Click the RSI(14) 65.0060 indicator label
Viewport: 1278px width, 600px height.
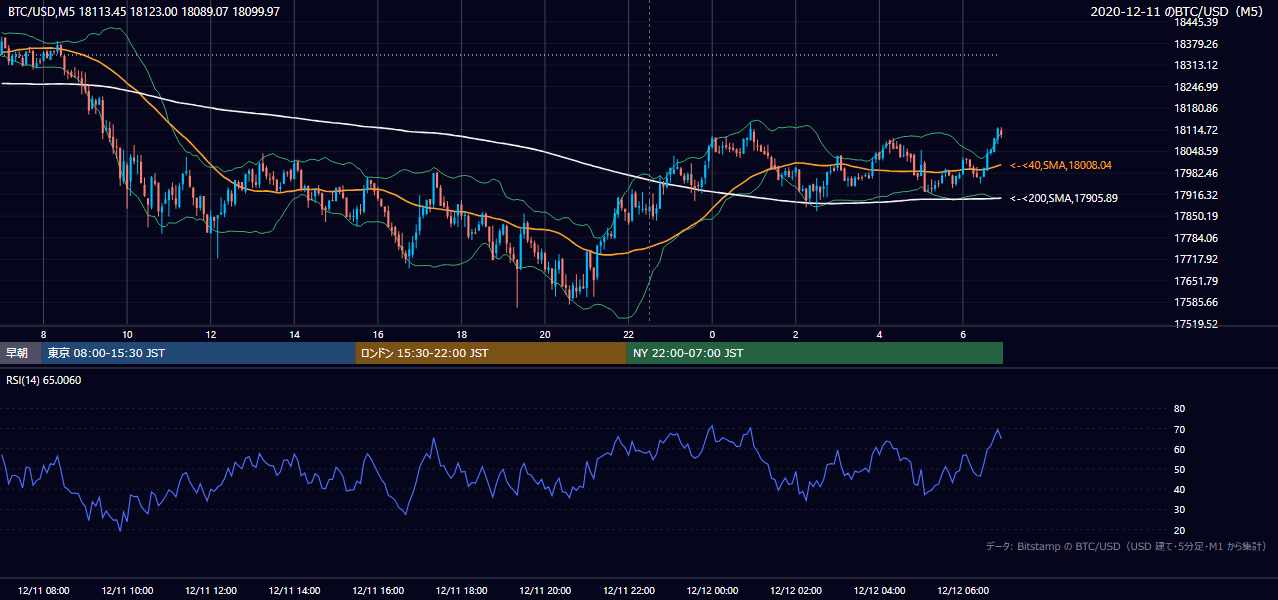43,380
